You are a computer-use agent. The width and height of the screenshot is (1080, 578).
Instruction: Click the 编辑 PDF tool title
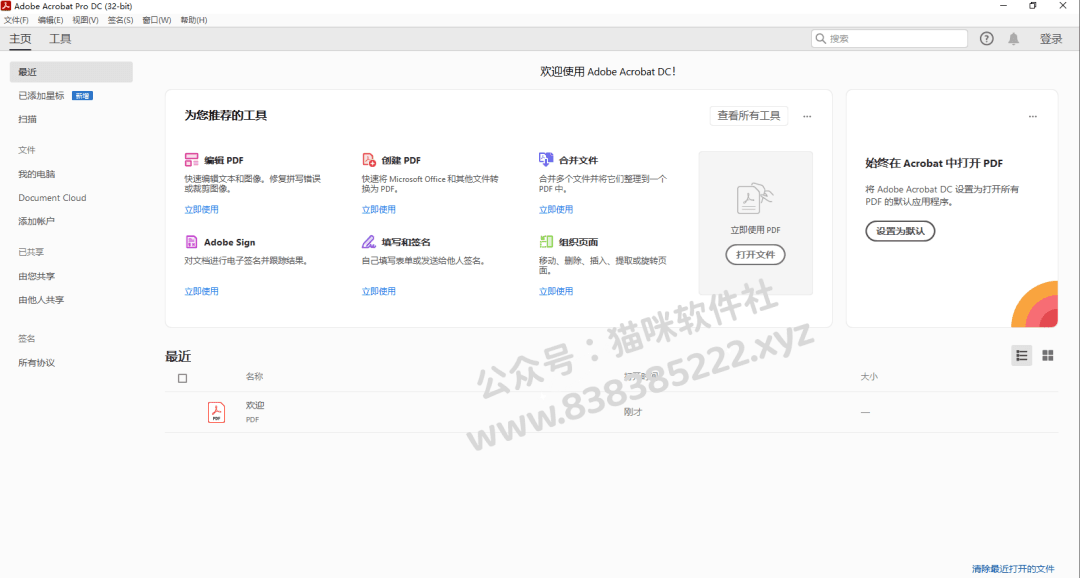tap(224, 160)
